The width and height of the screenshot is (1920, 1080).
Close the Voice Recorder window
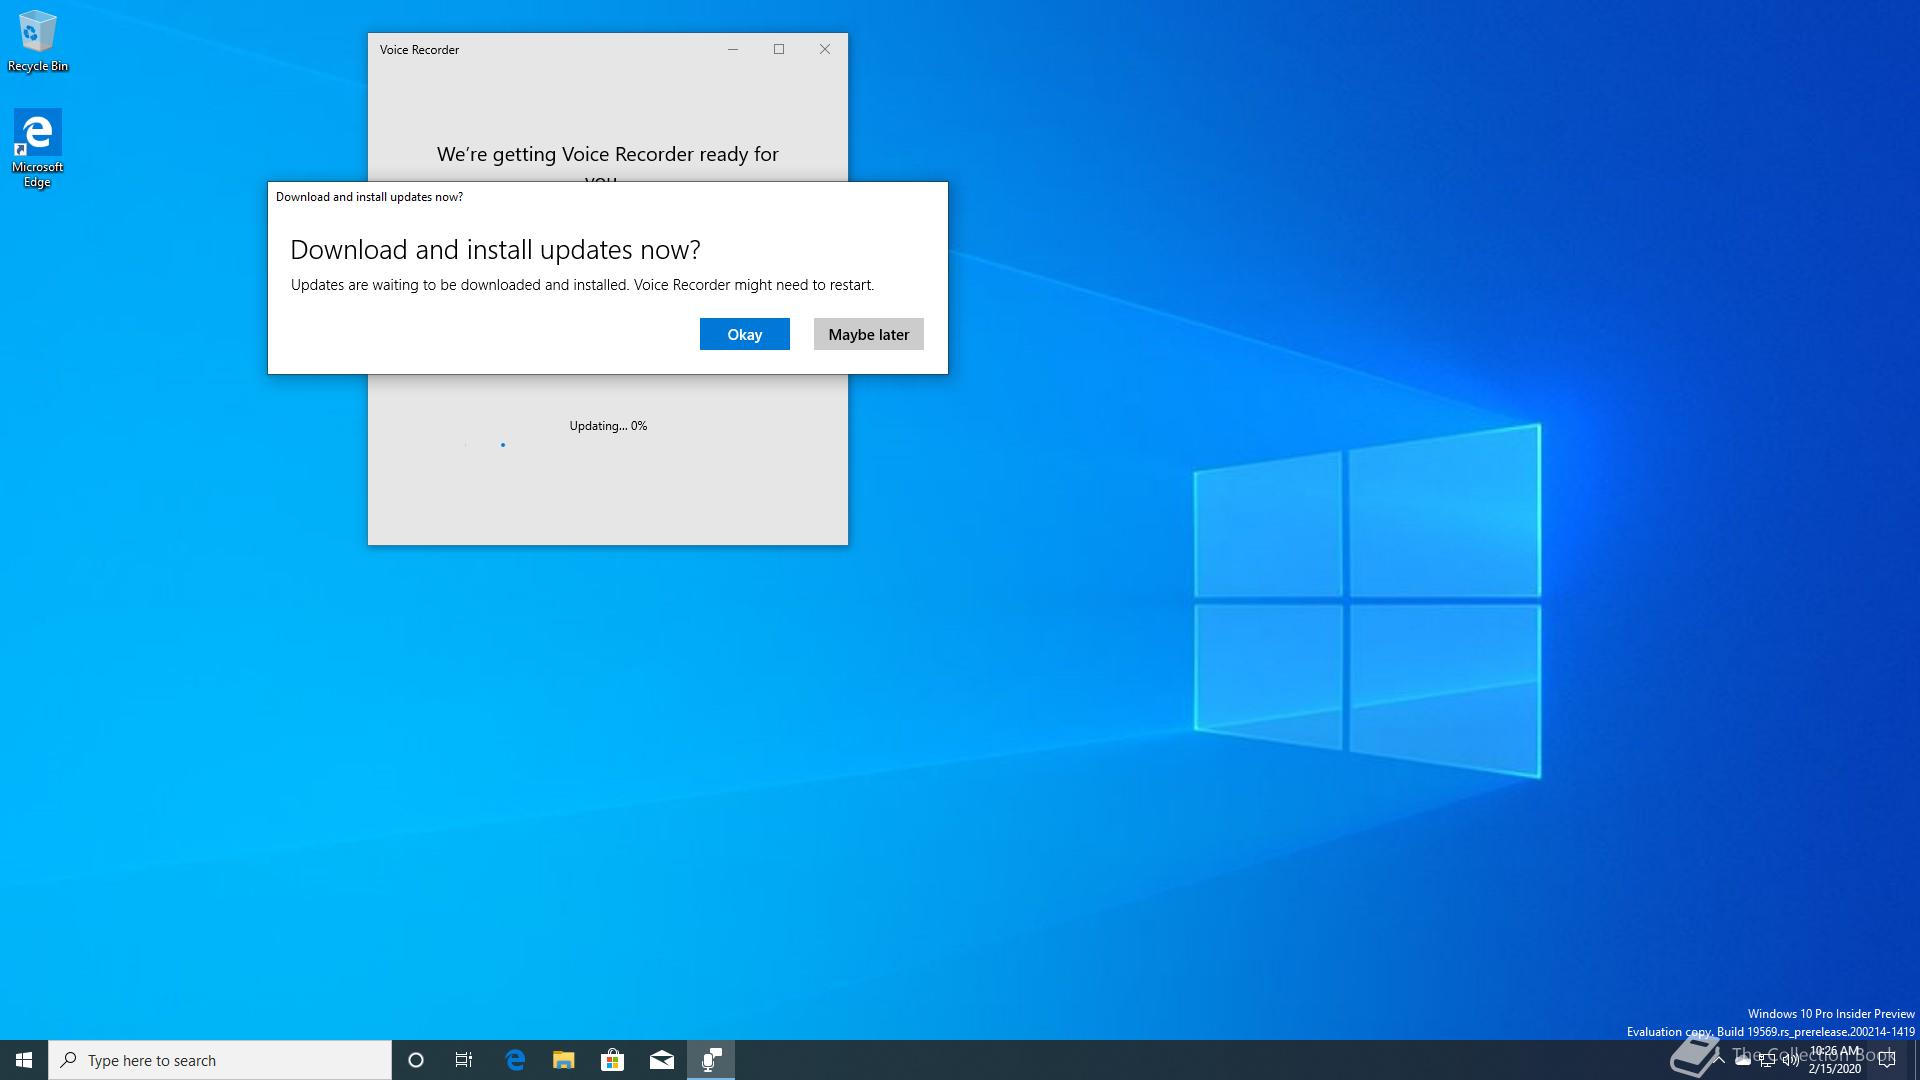(825, 49)
